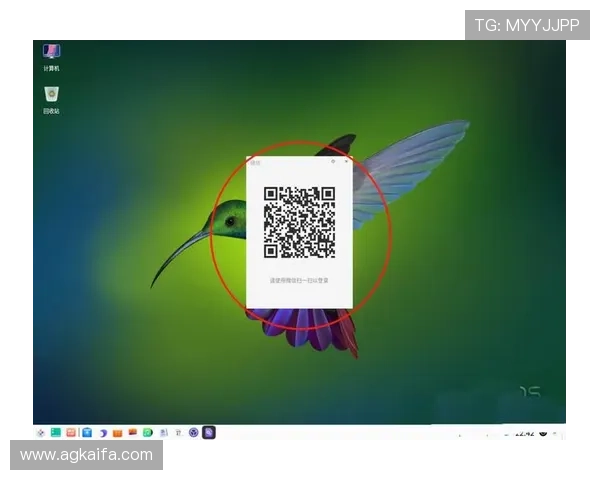Open the blue app store taskbar icon
600x480 pixels.
[87, 433]
